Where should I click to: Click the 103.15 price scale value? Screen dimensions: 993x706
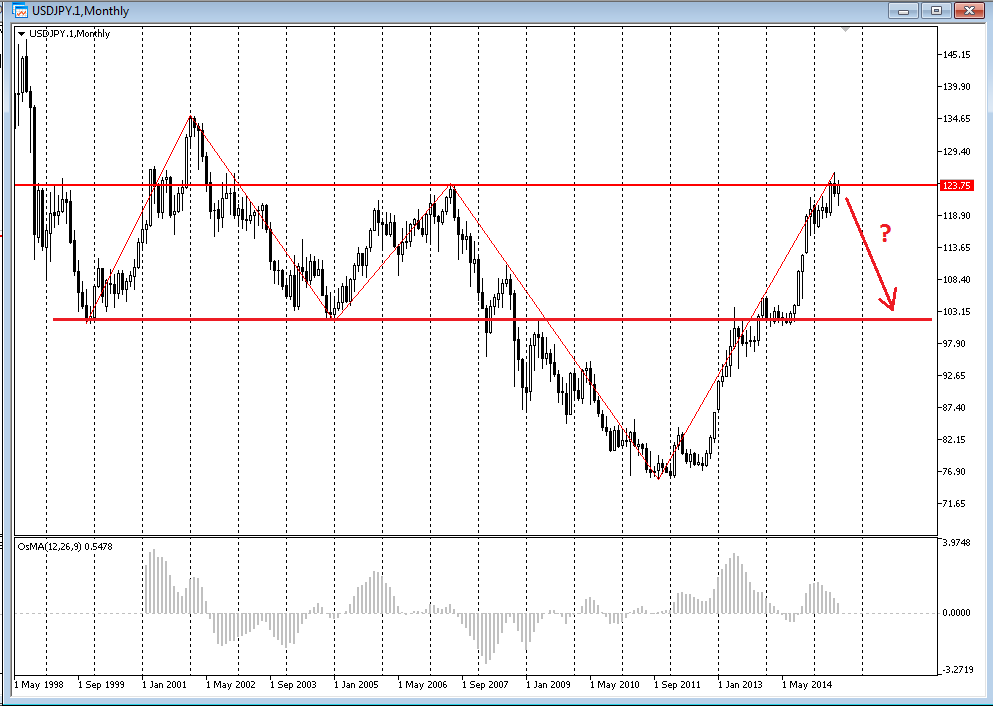click(956, 312)
